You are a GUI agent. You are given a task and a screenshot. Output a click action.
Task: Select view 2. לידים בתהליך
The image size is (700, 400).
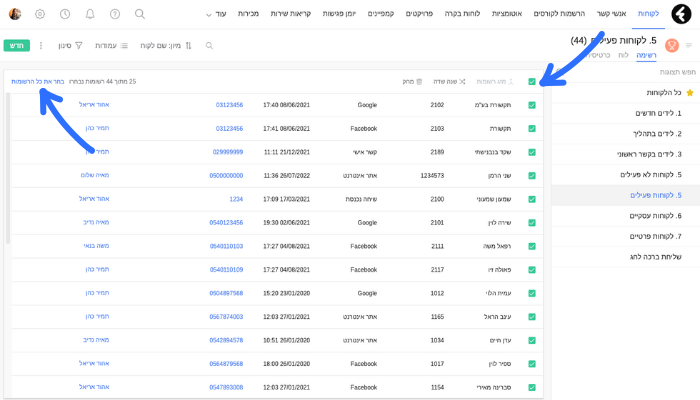pos(657,134)
